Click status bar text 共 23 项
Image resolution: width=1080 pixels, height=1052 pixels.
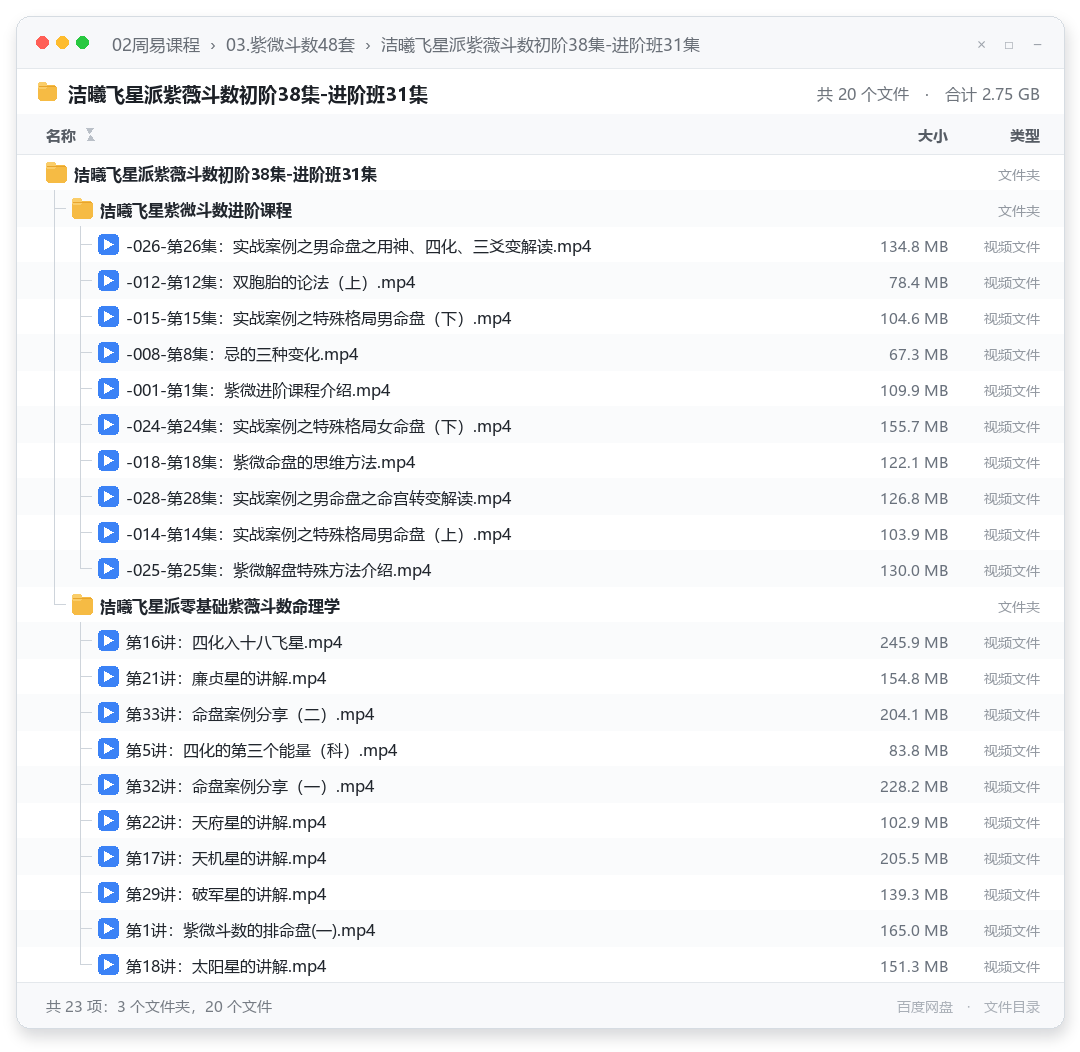pos(158,1007)
